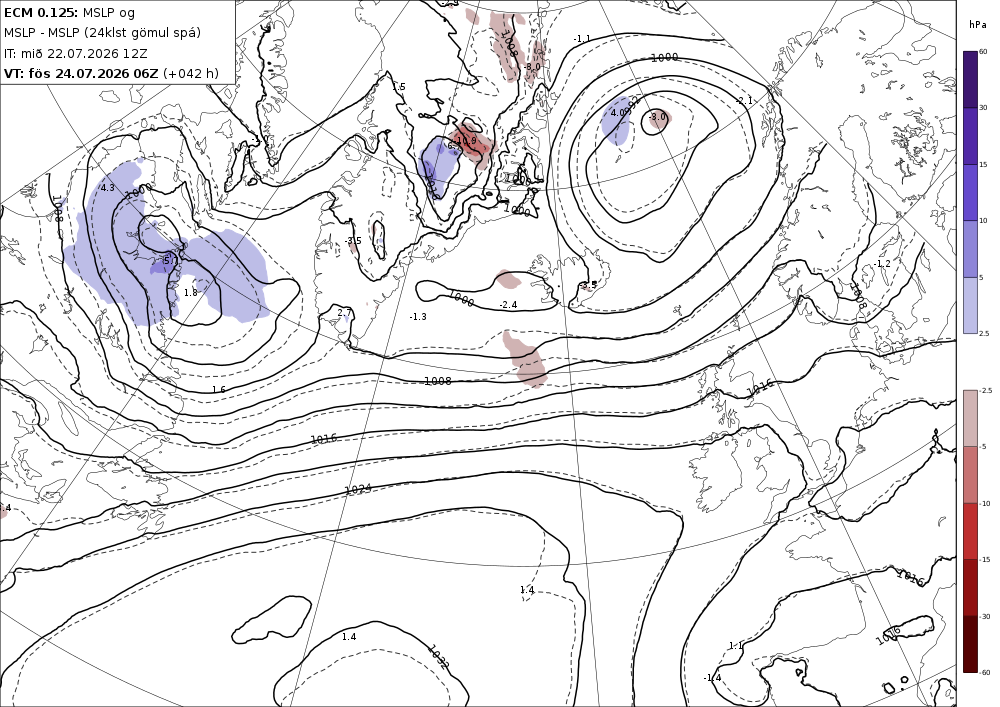Click the '2.5' tick label on blue legend
Viewport: 1000px width, 707px height.
click(x=984, y=333)
